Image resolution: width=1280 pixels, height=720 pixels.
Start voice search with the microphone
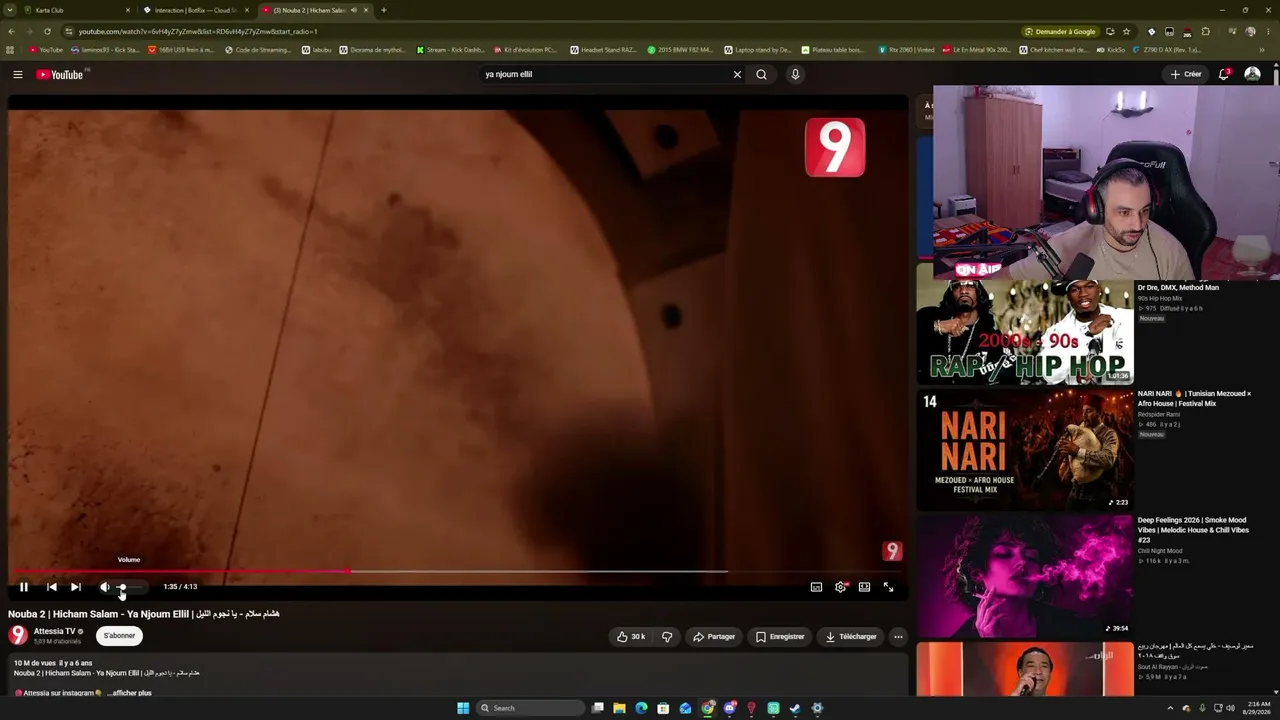click(795, 74)
